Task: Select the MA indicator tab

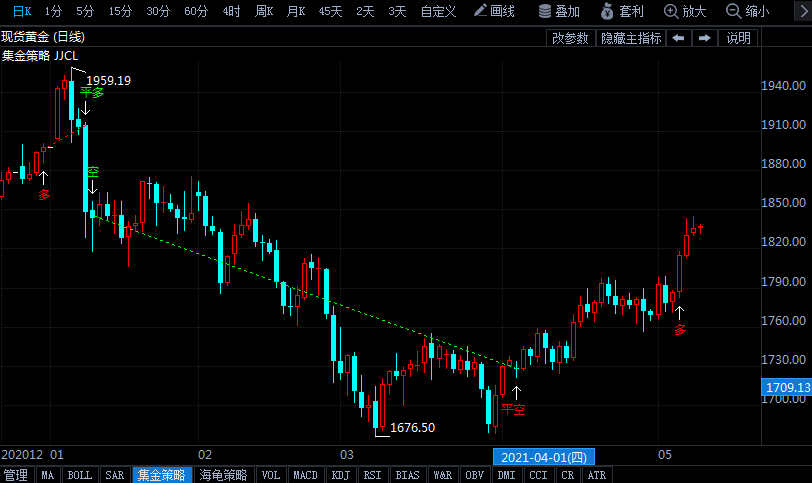Action: (48, 475)
